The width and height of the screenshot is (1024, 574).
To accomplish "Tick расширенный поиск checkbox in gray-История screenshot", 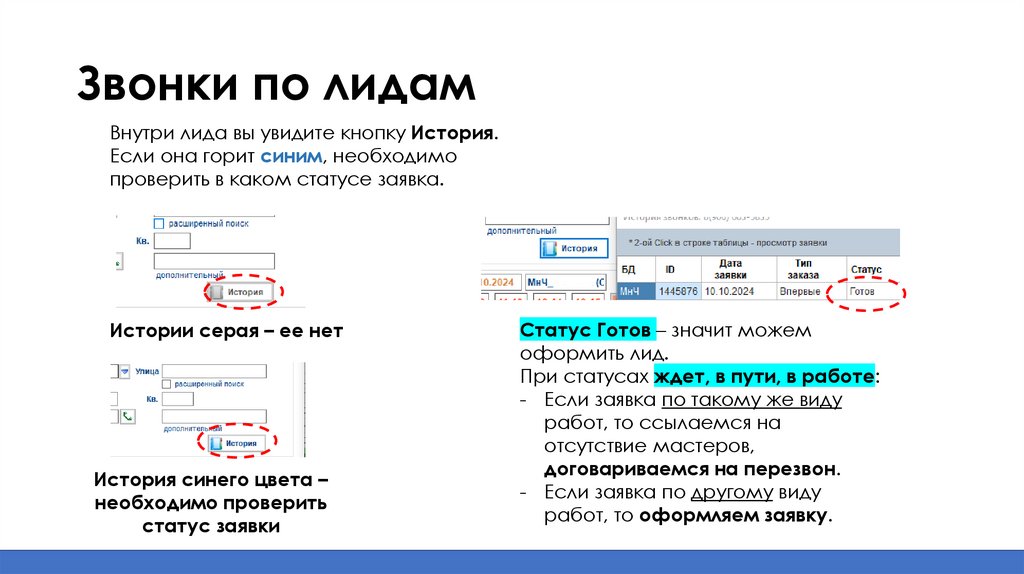I will coord(159,223).
